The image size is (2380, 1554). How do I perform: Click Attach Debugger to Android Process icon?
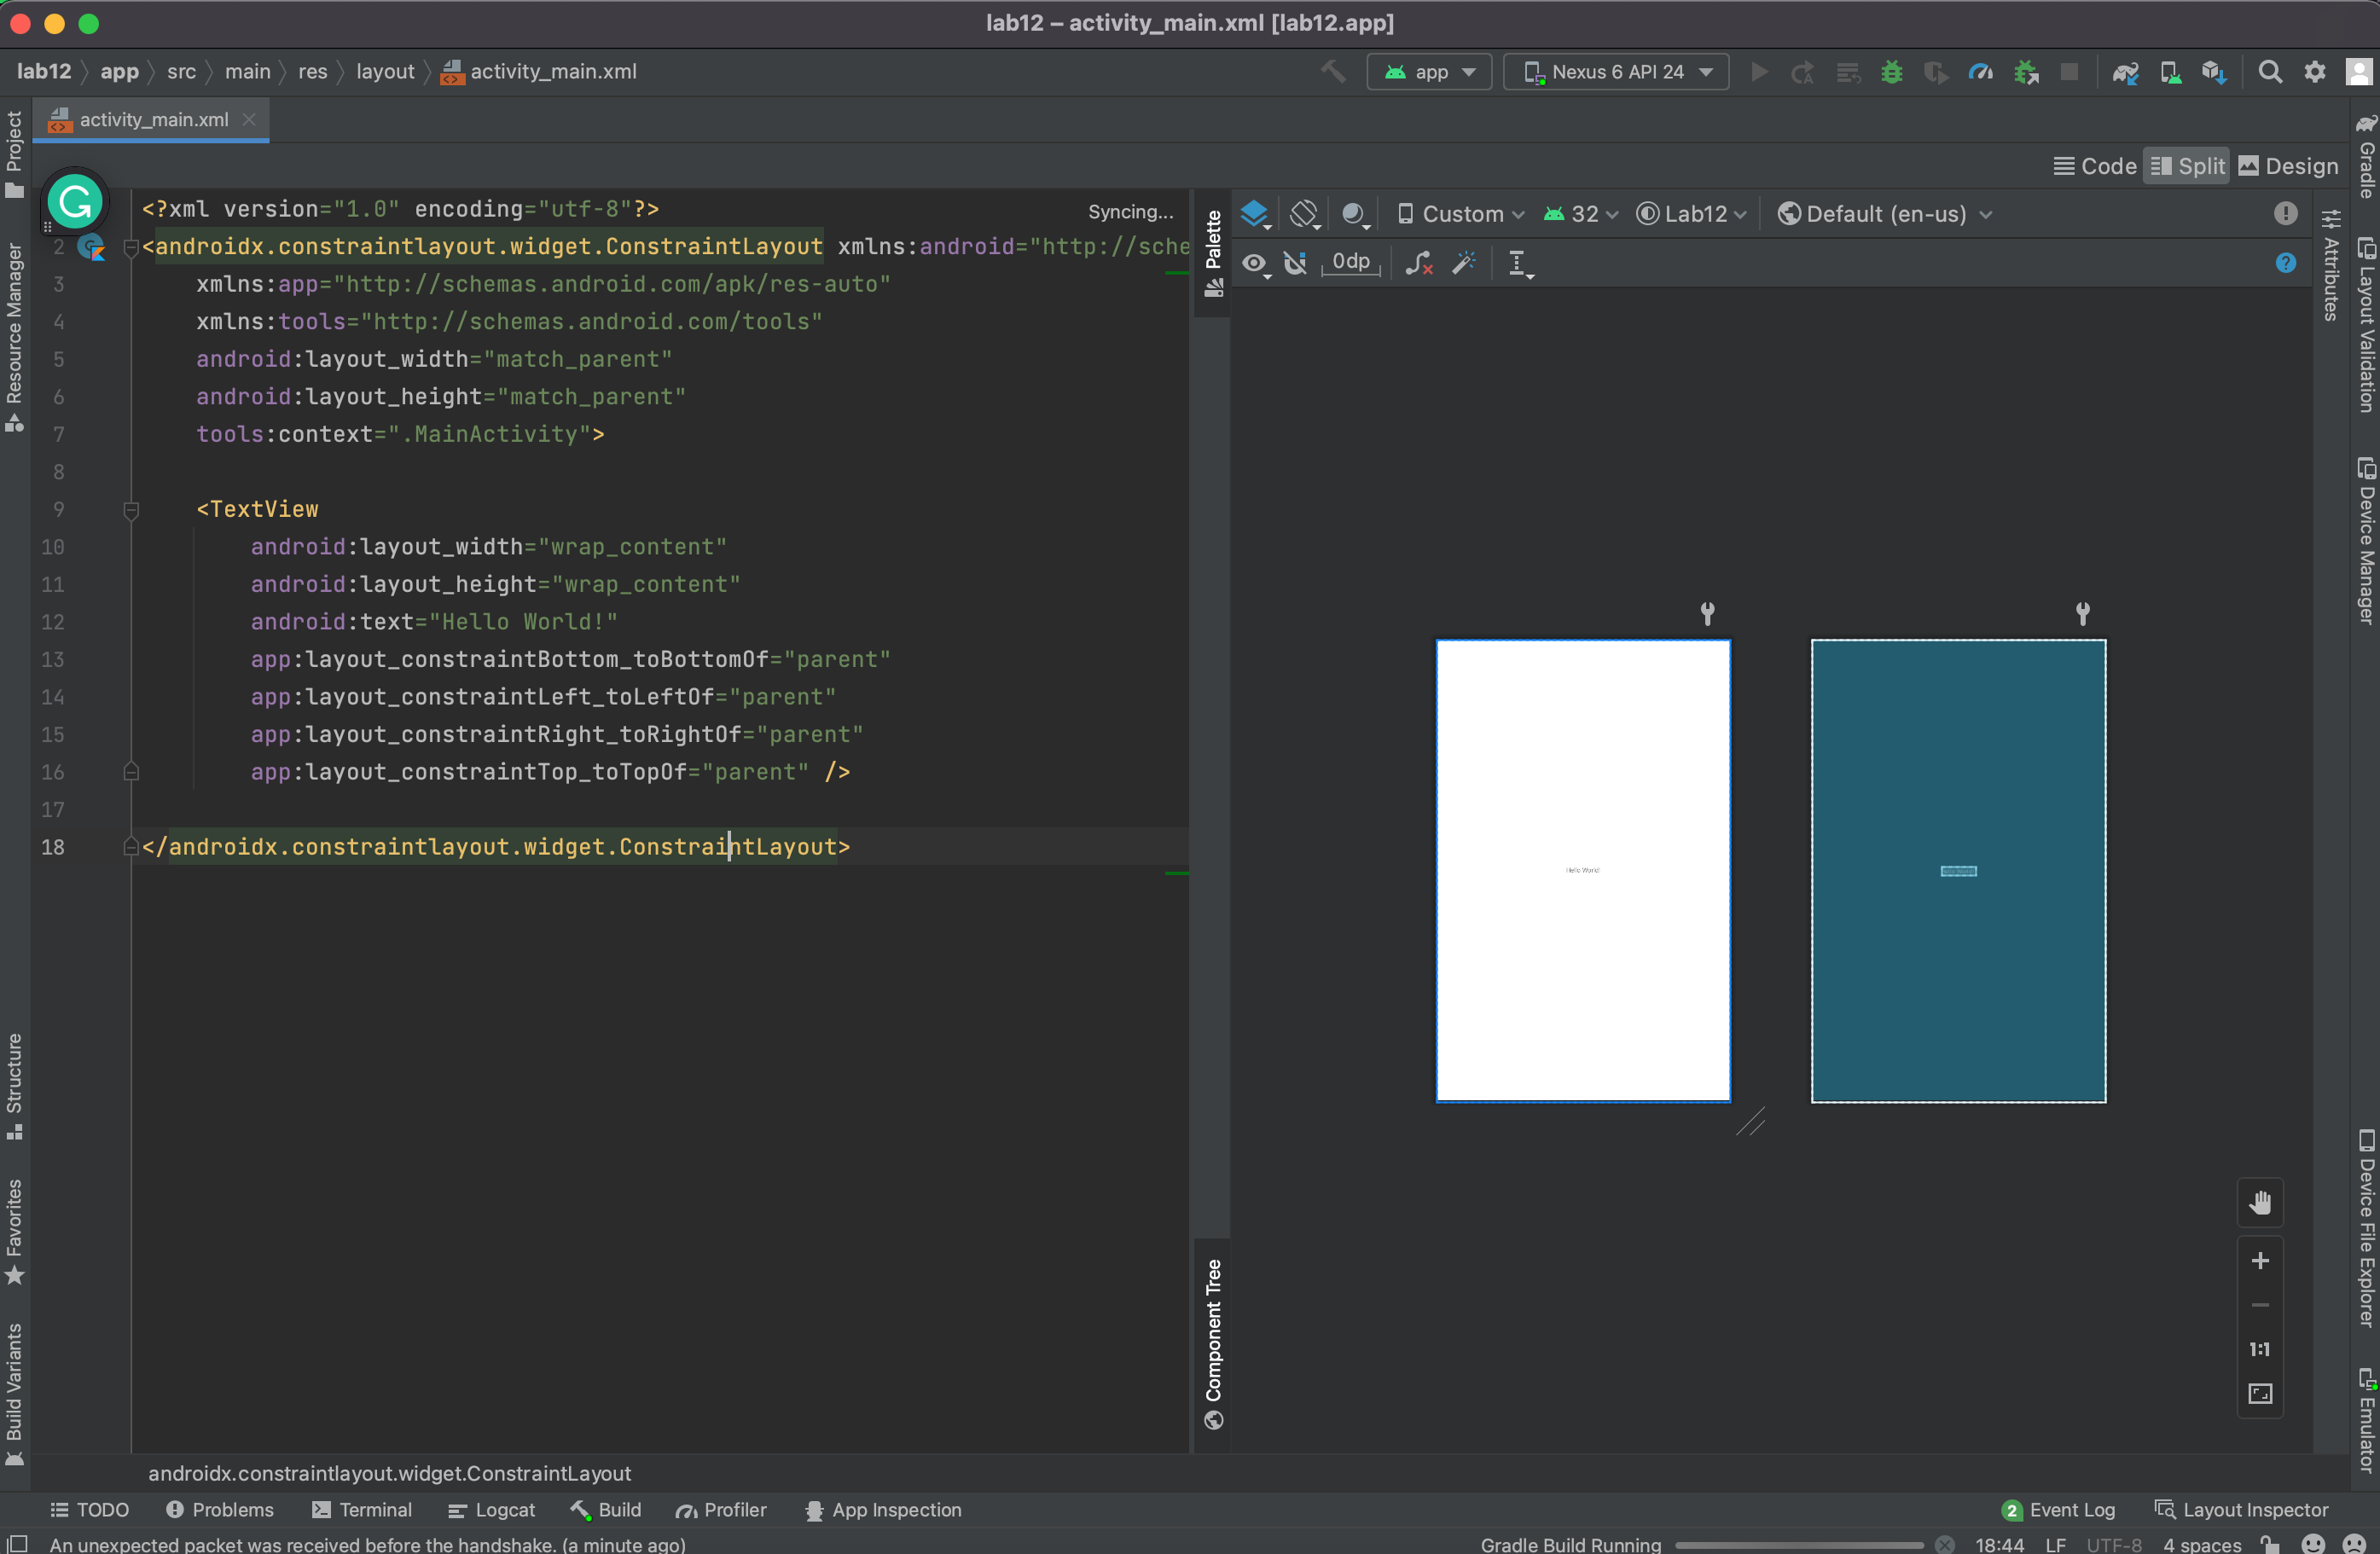click(x=2026, y=72)
